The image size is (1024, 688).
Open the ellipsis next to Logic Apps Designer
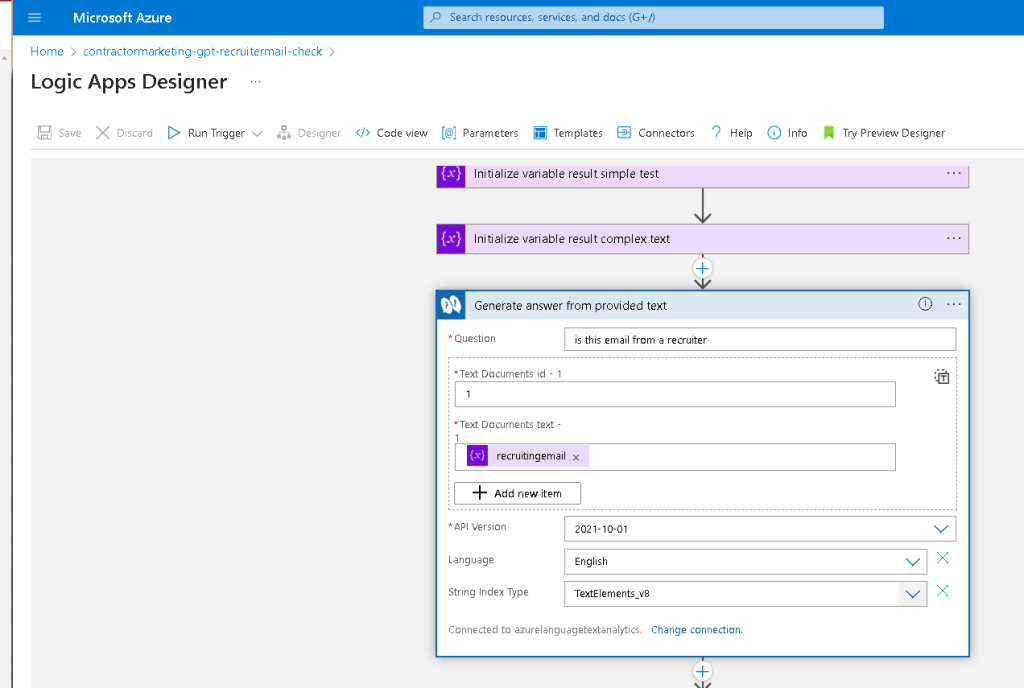(255, 82)
